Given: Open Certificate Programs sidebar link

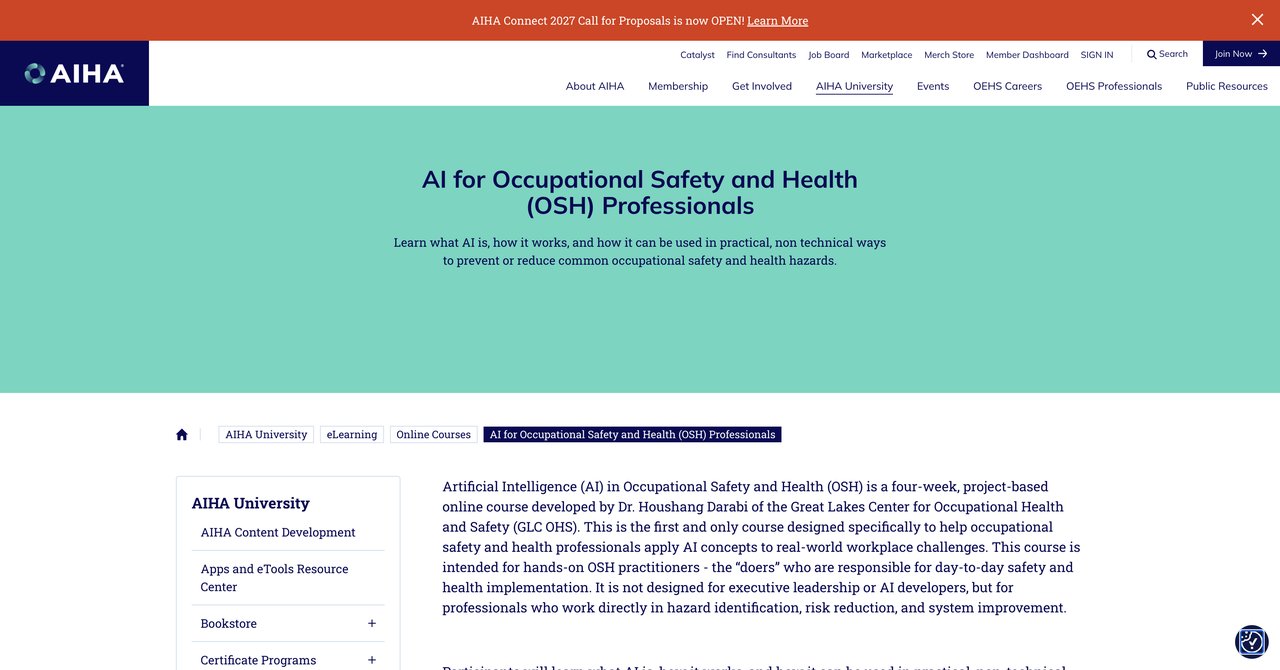Looking at the screenshot, I should coord(258,660).
